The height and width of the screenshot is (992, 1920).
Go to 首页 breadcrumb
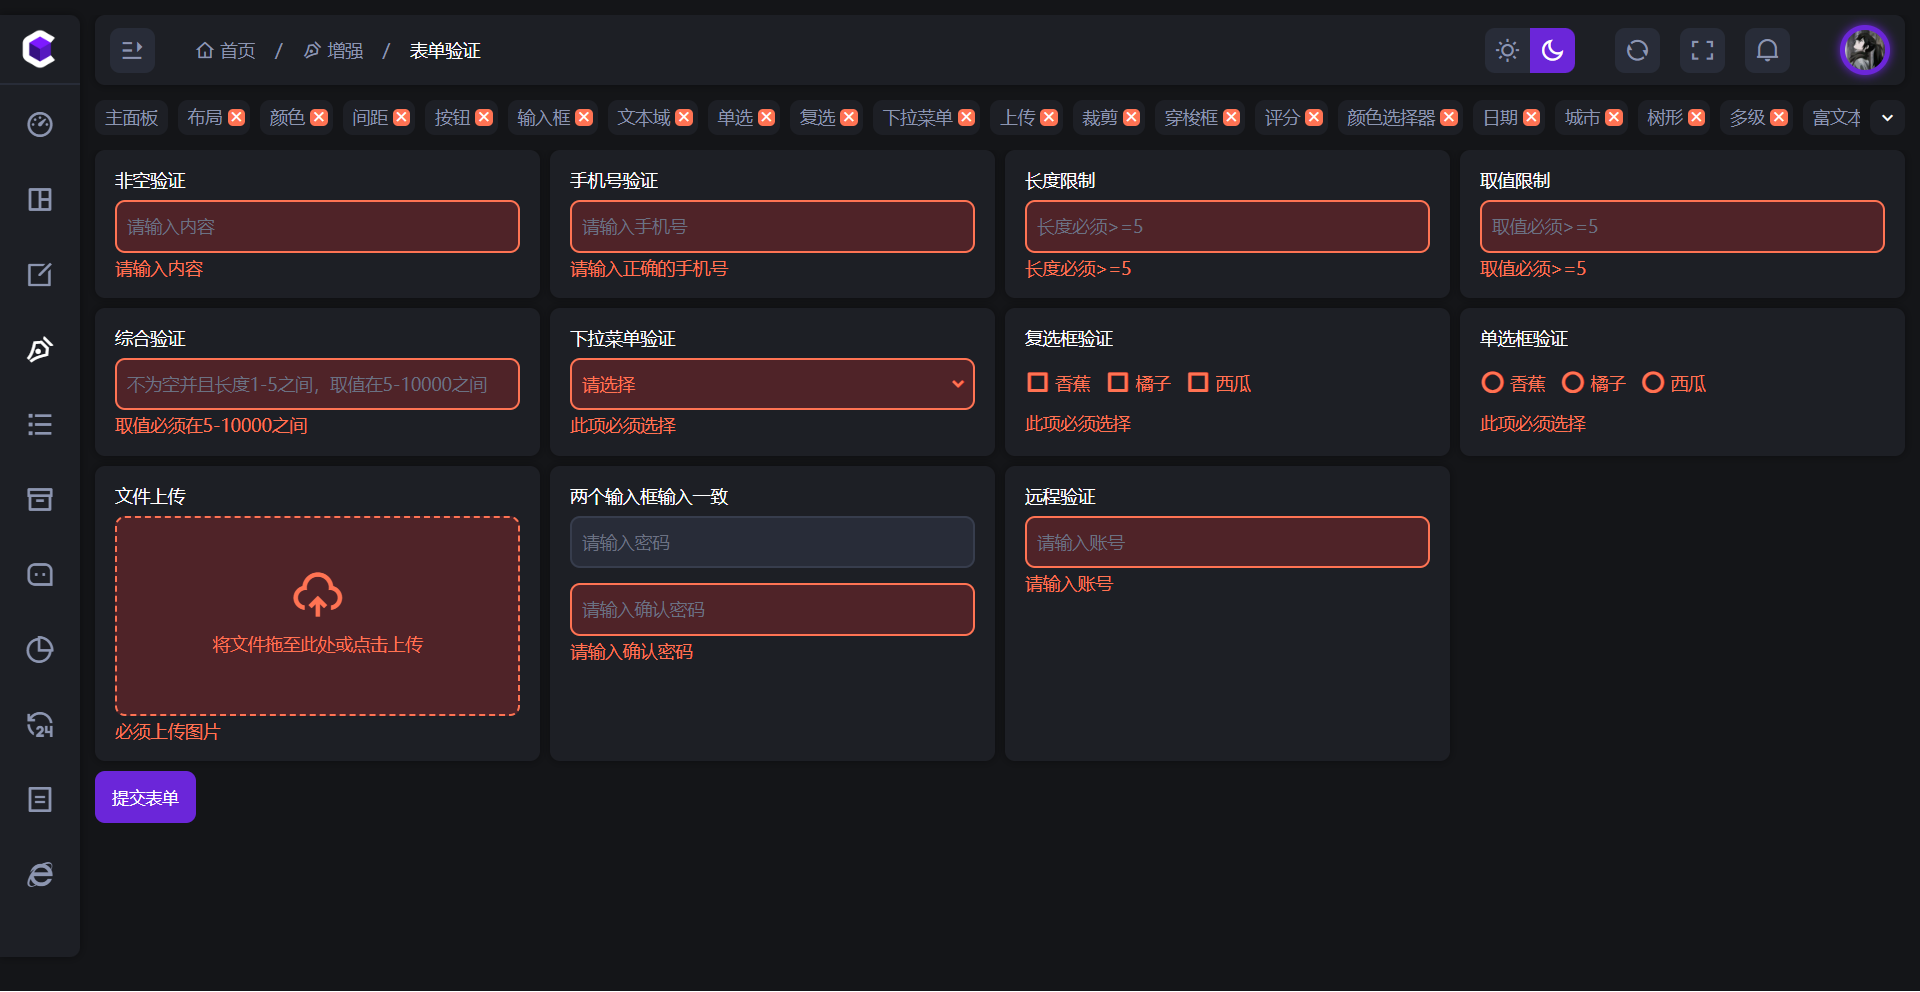tap(226, 50)
